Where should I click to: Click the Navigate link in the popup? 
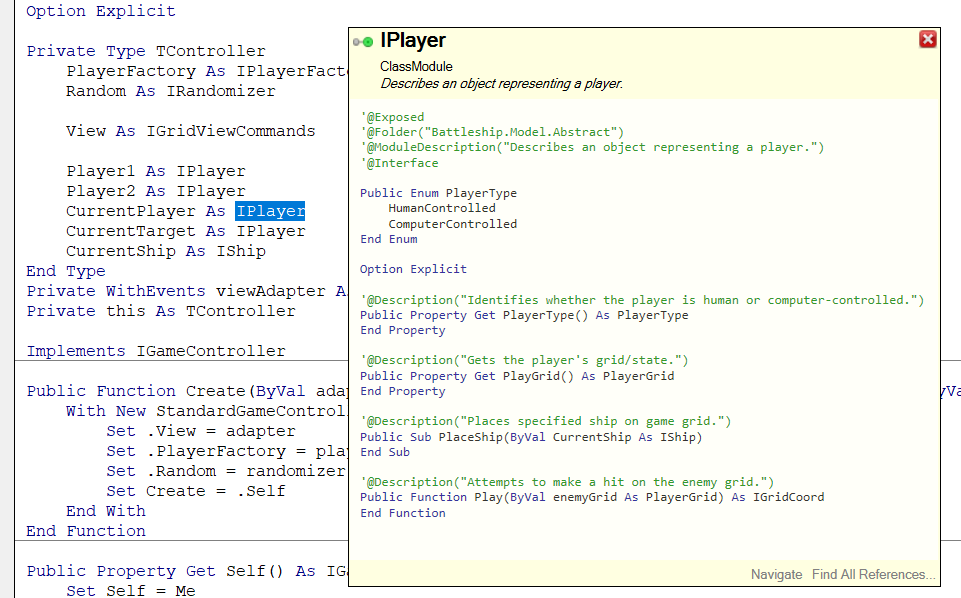[x=776, y=574]
